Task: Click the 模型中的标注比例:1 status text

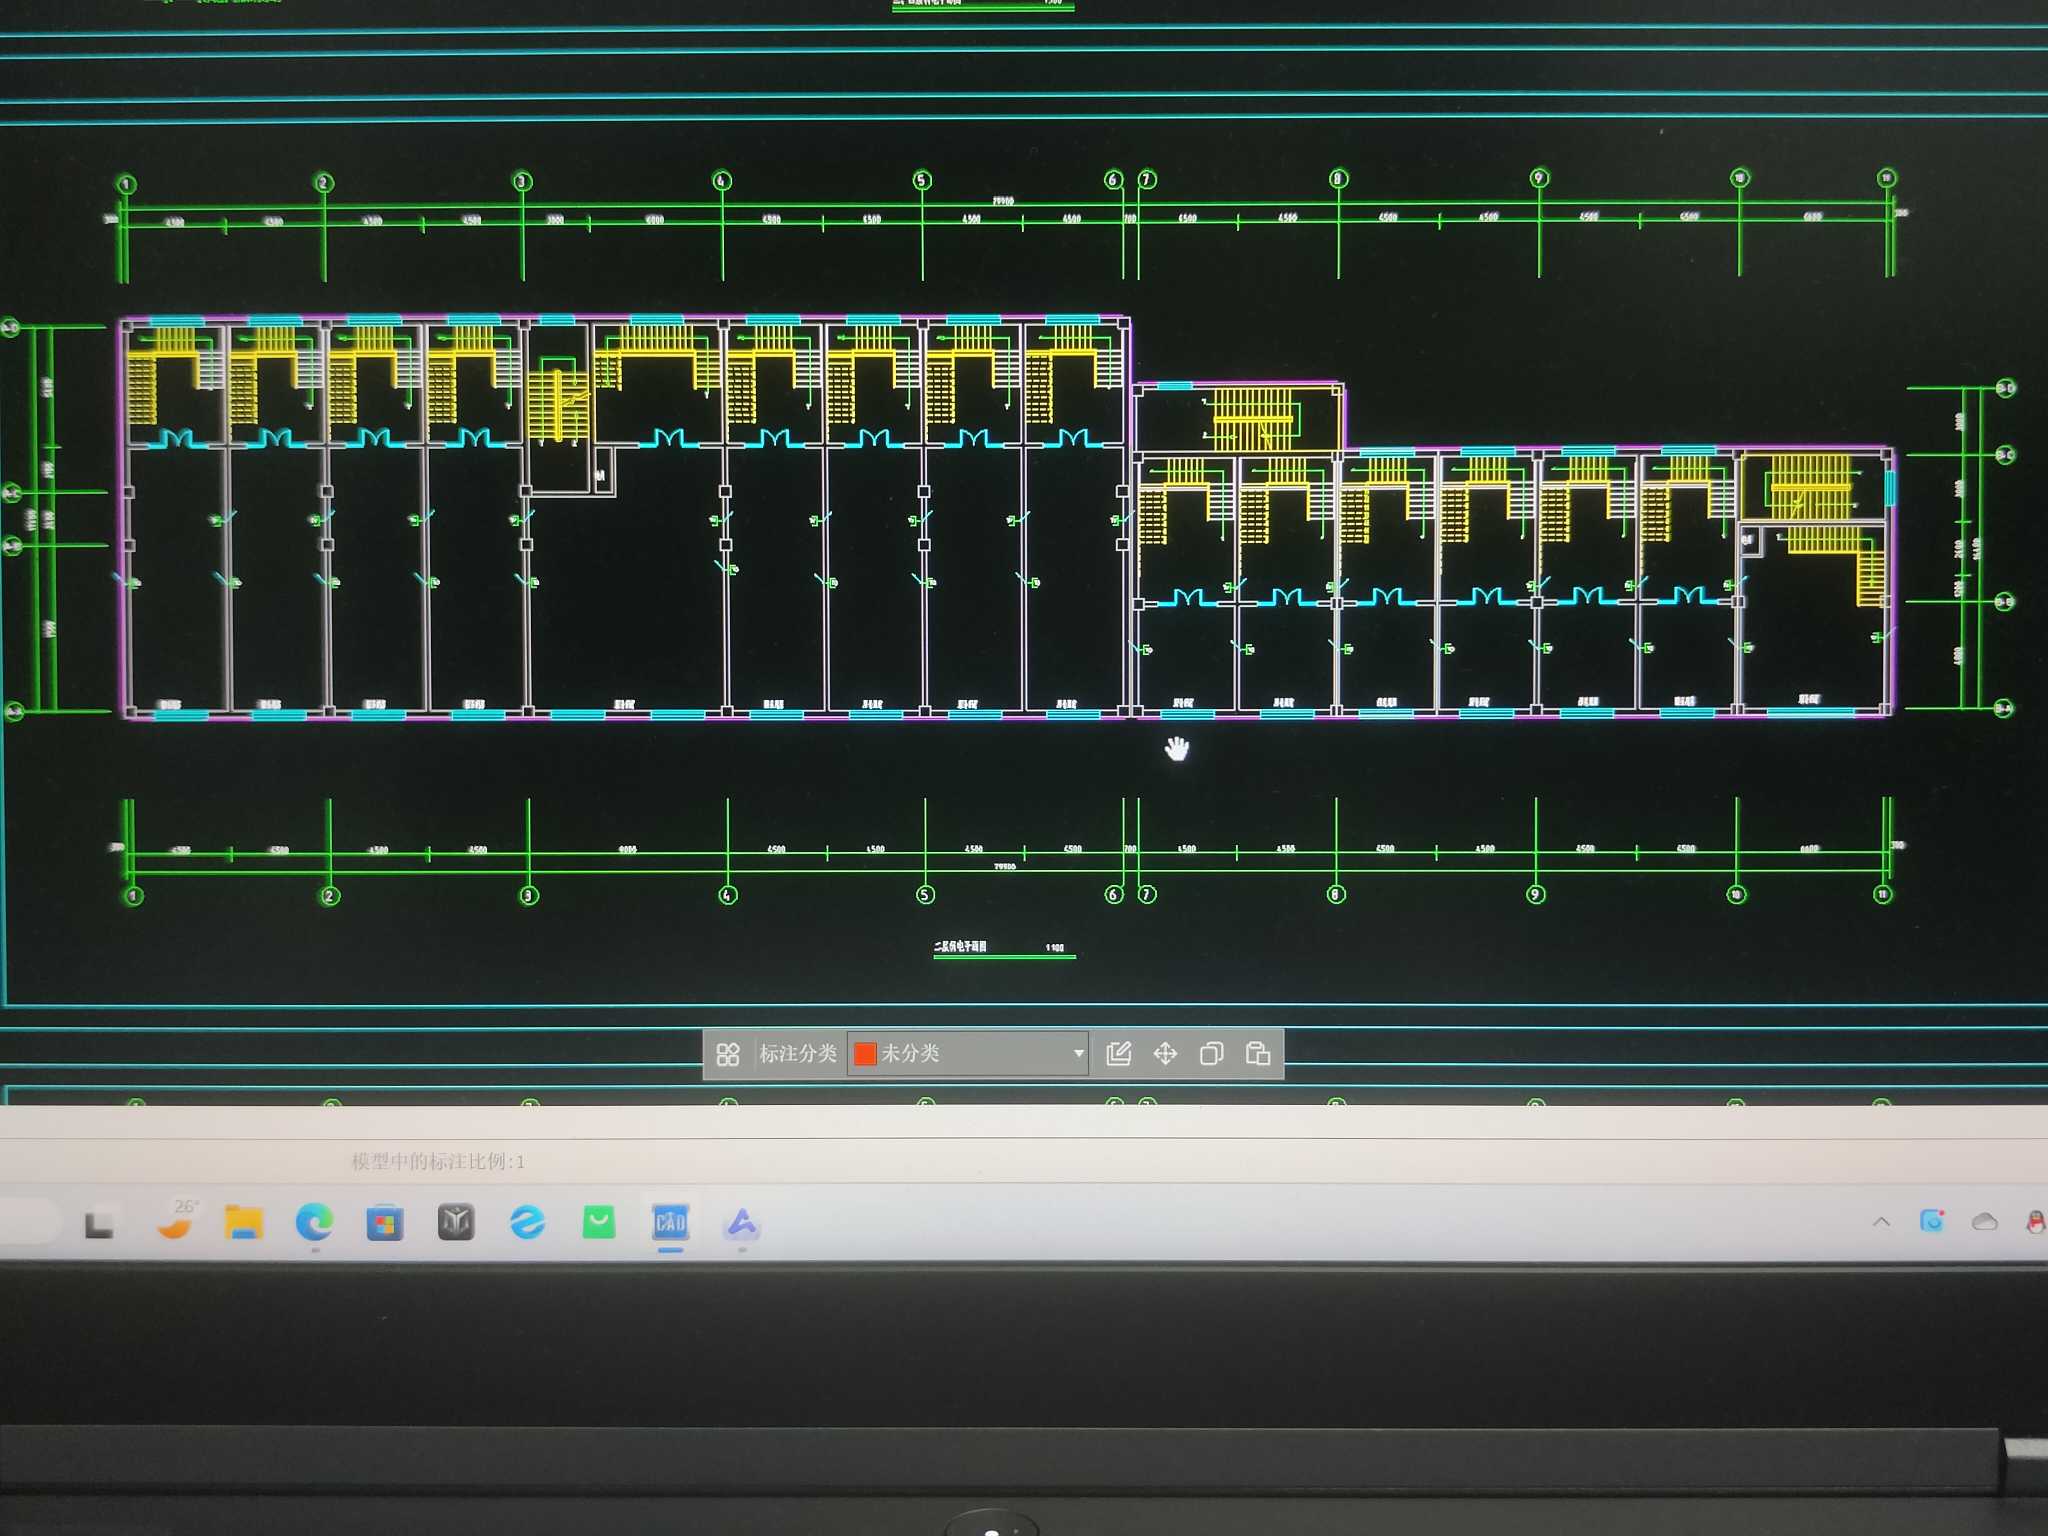Action: (438, 1161)
